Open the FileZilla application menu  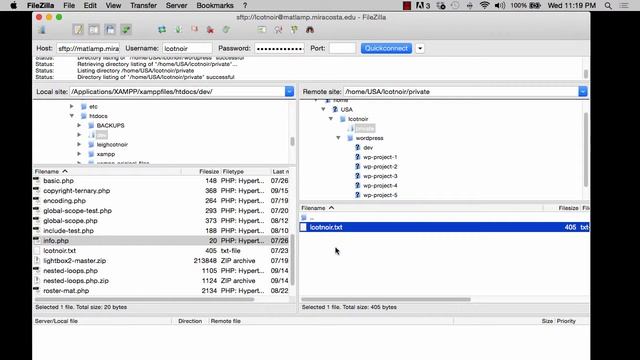tap(40, 5)
